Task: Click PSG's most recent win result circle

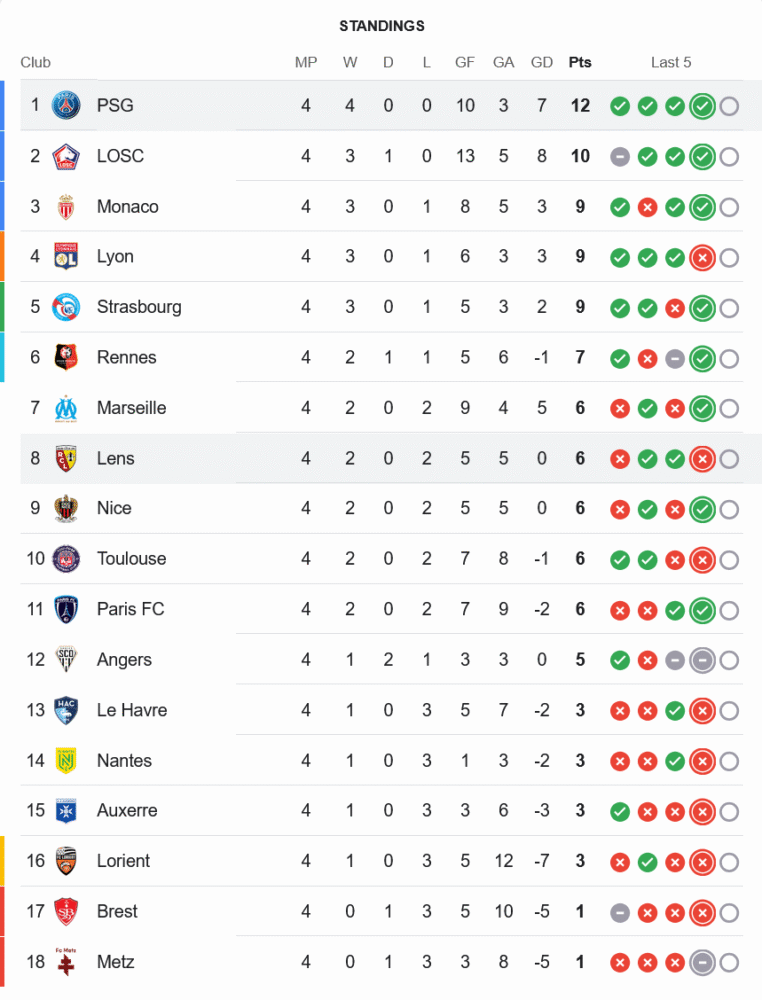Action: point(702,106)
